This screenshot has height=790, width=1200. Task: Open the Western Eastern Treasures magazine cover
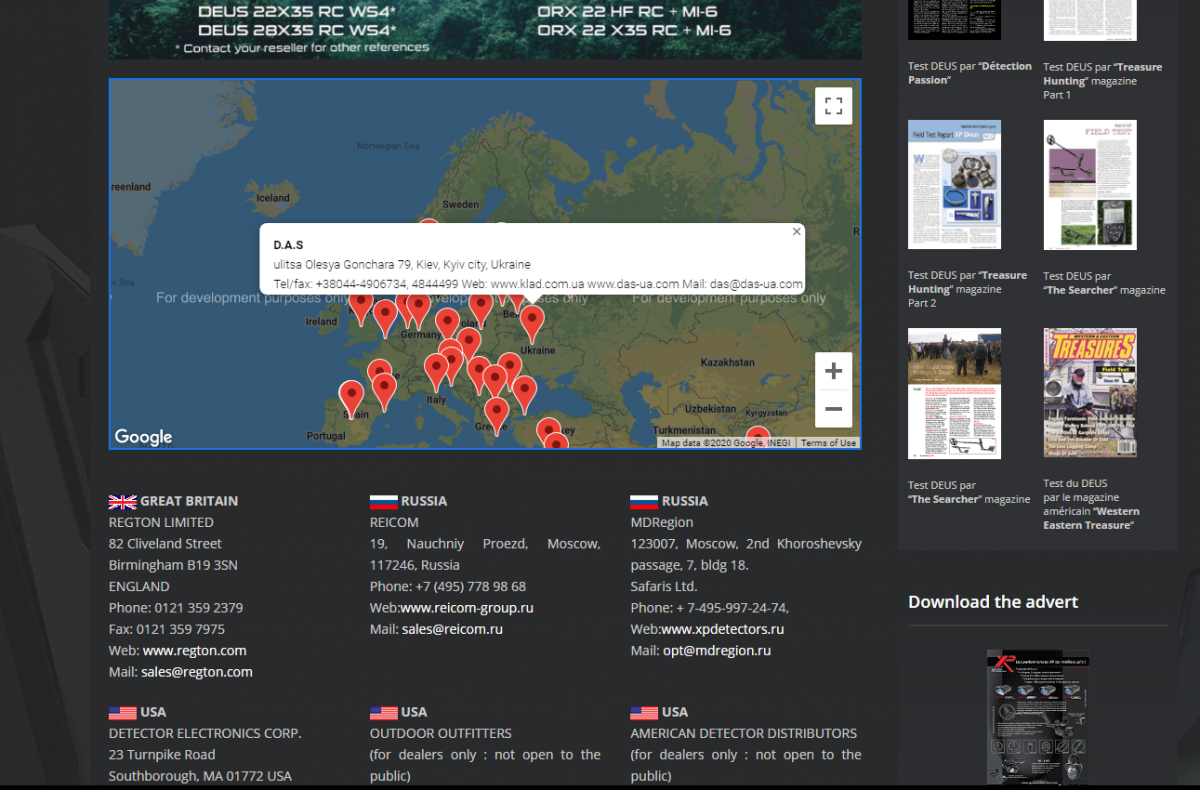pyautogui.click(x=1090, y=393)
